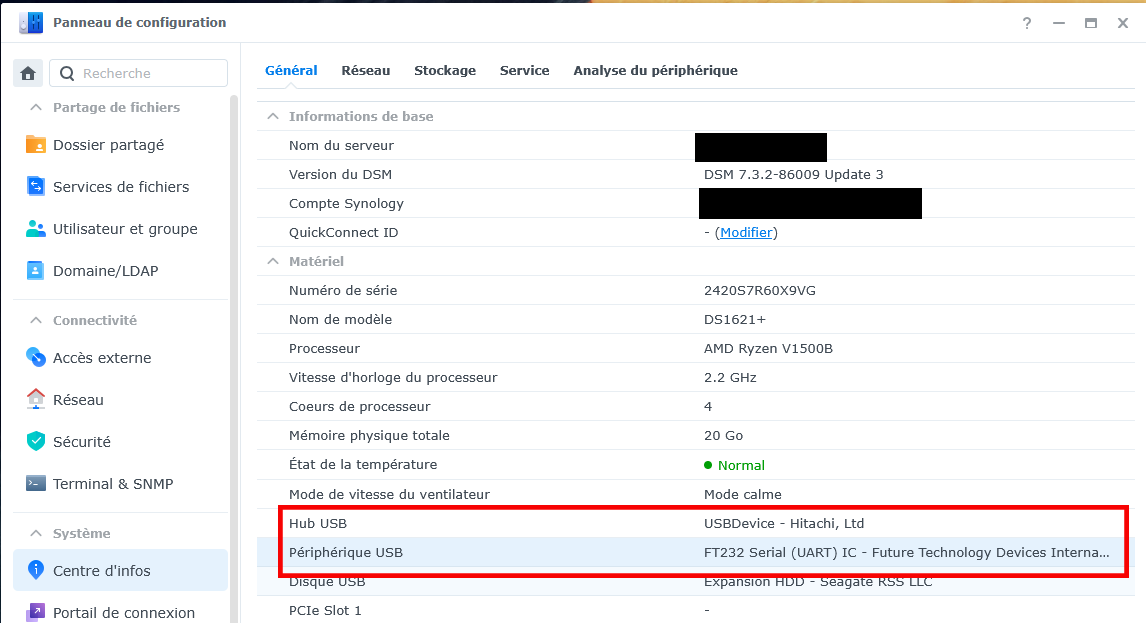Open Domaine/LDAP icon

click(x=35, y=271)
